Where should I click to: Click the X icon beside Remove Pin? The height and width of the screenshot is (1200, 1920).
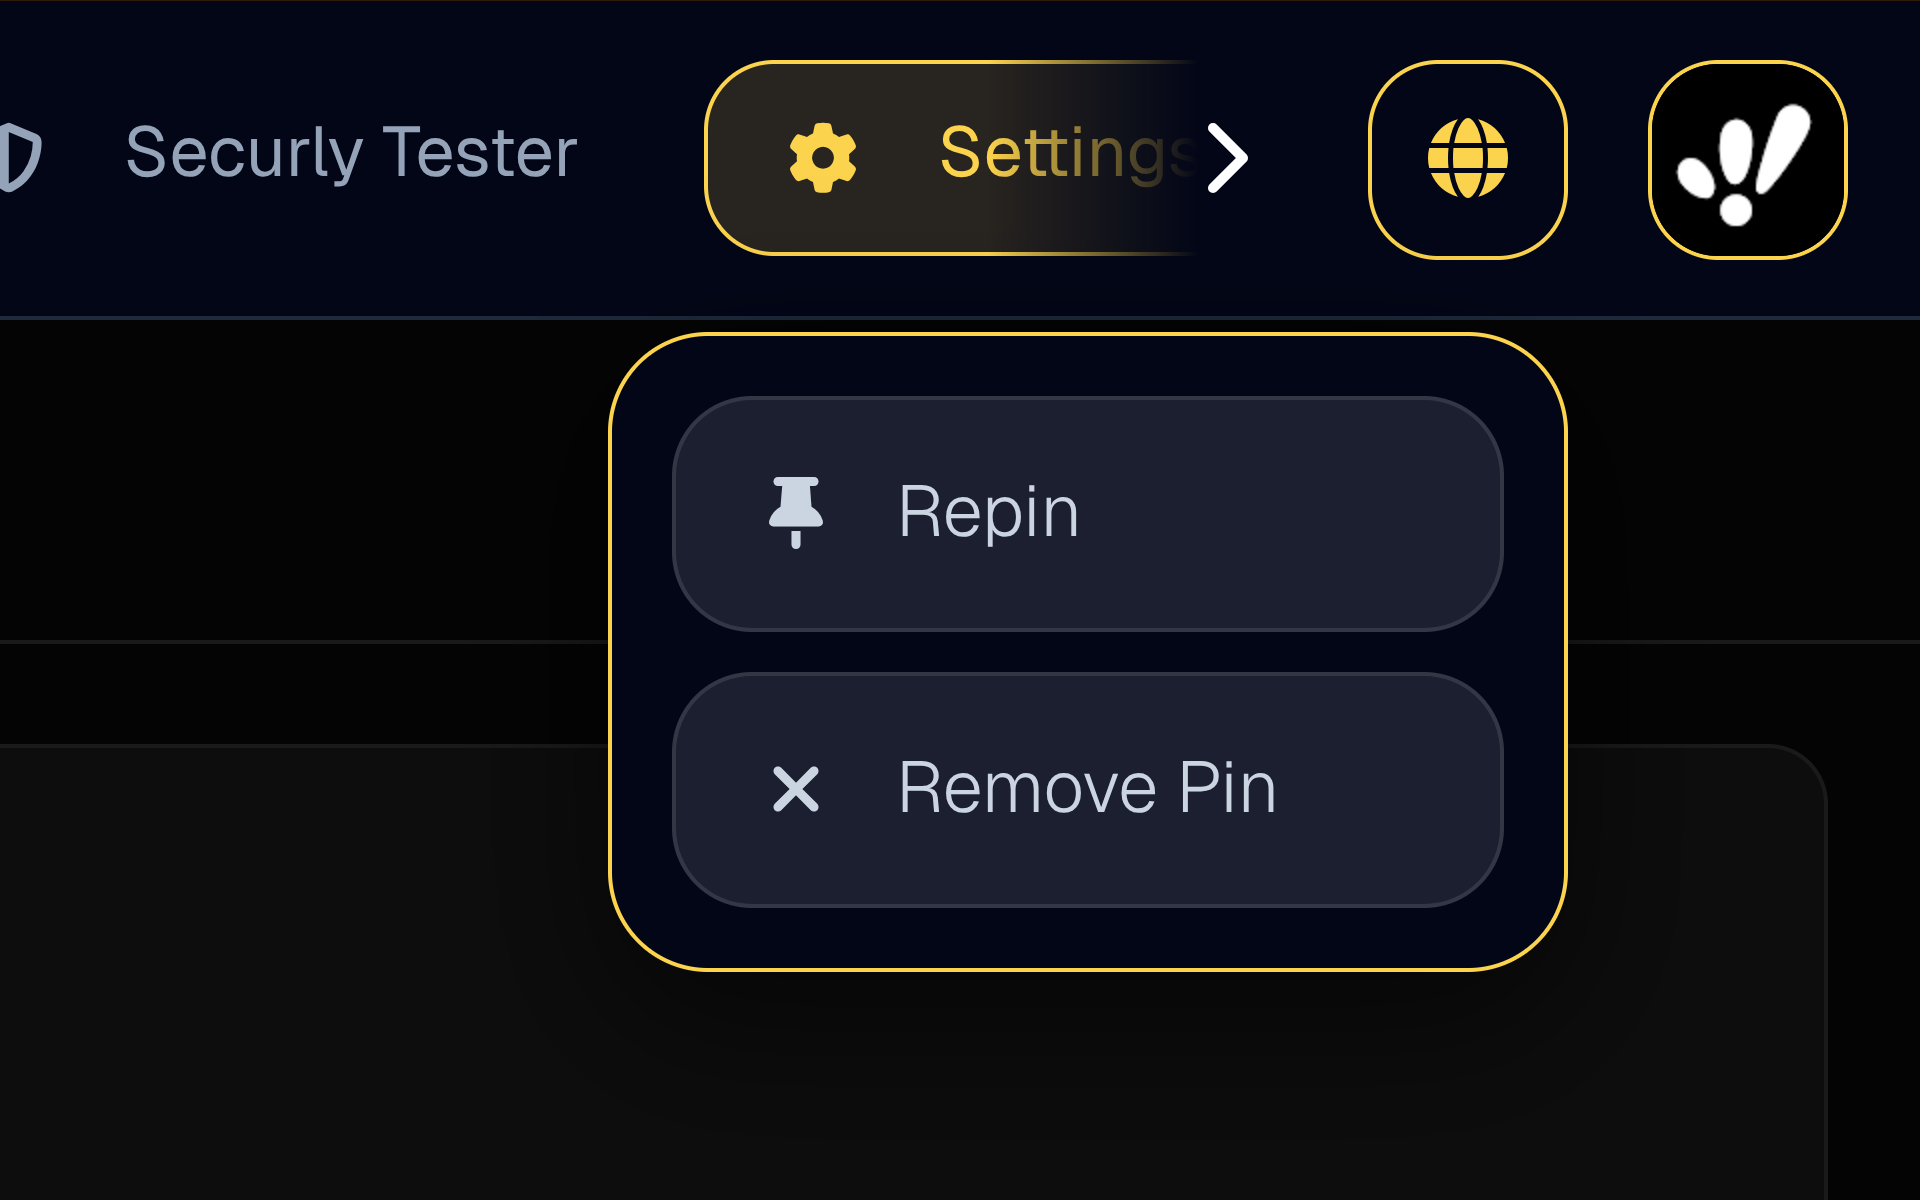click(796, 789)
